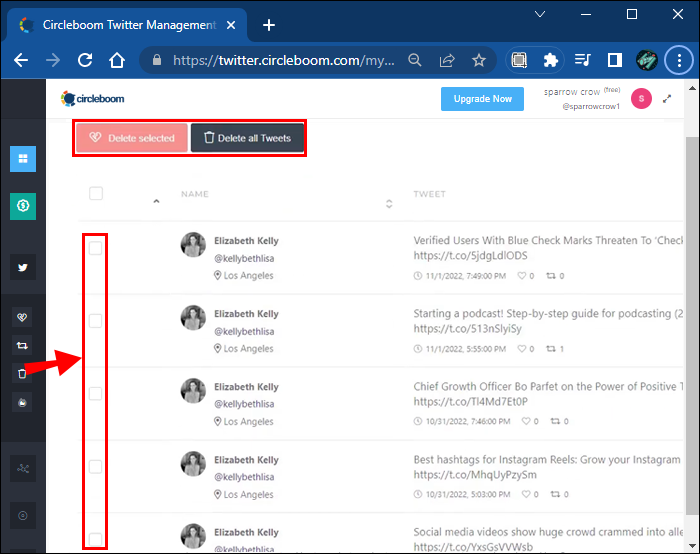Click the TWEET column header
This screenshot has height=554, width=700.
(429, 194)
